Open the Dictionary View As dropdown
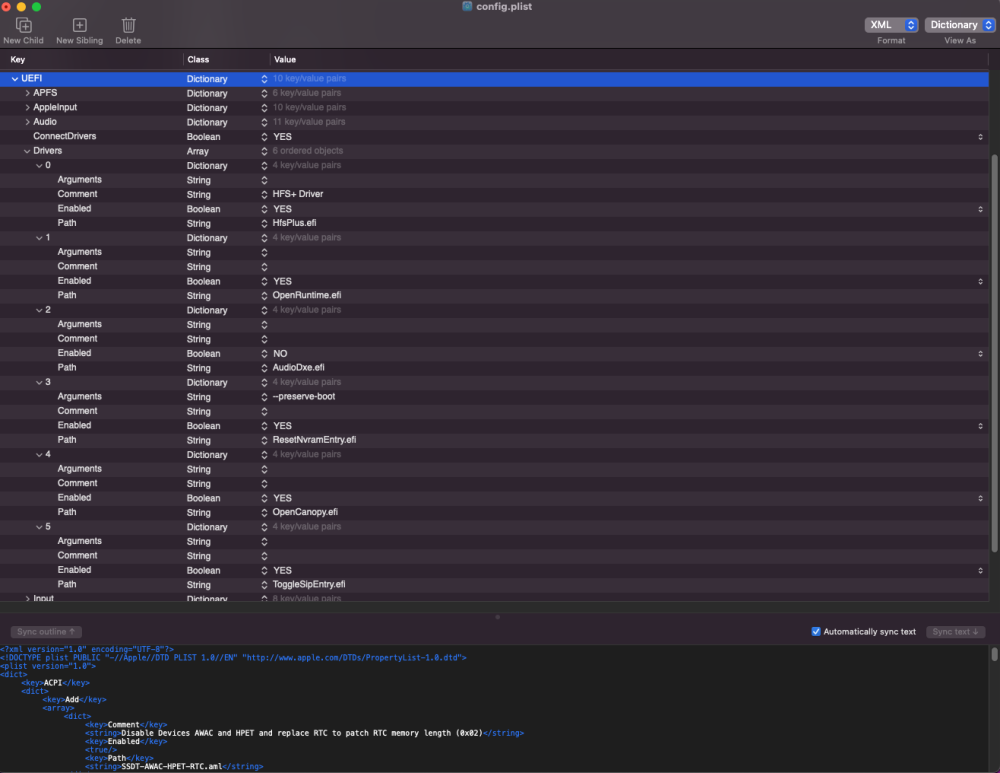The width and height of the screenshot is (1000, 773). [x=960, y=25]
